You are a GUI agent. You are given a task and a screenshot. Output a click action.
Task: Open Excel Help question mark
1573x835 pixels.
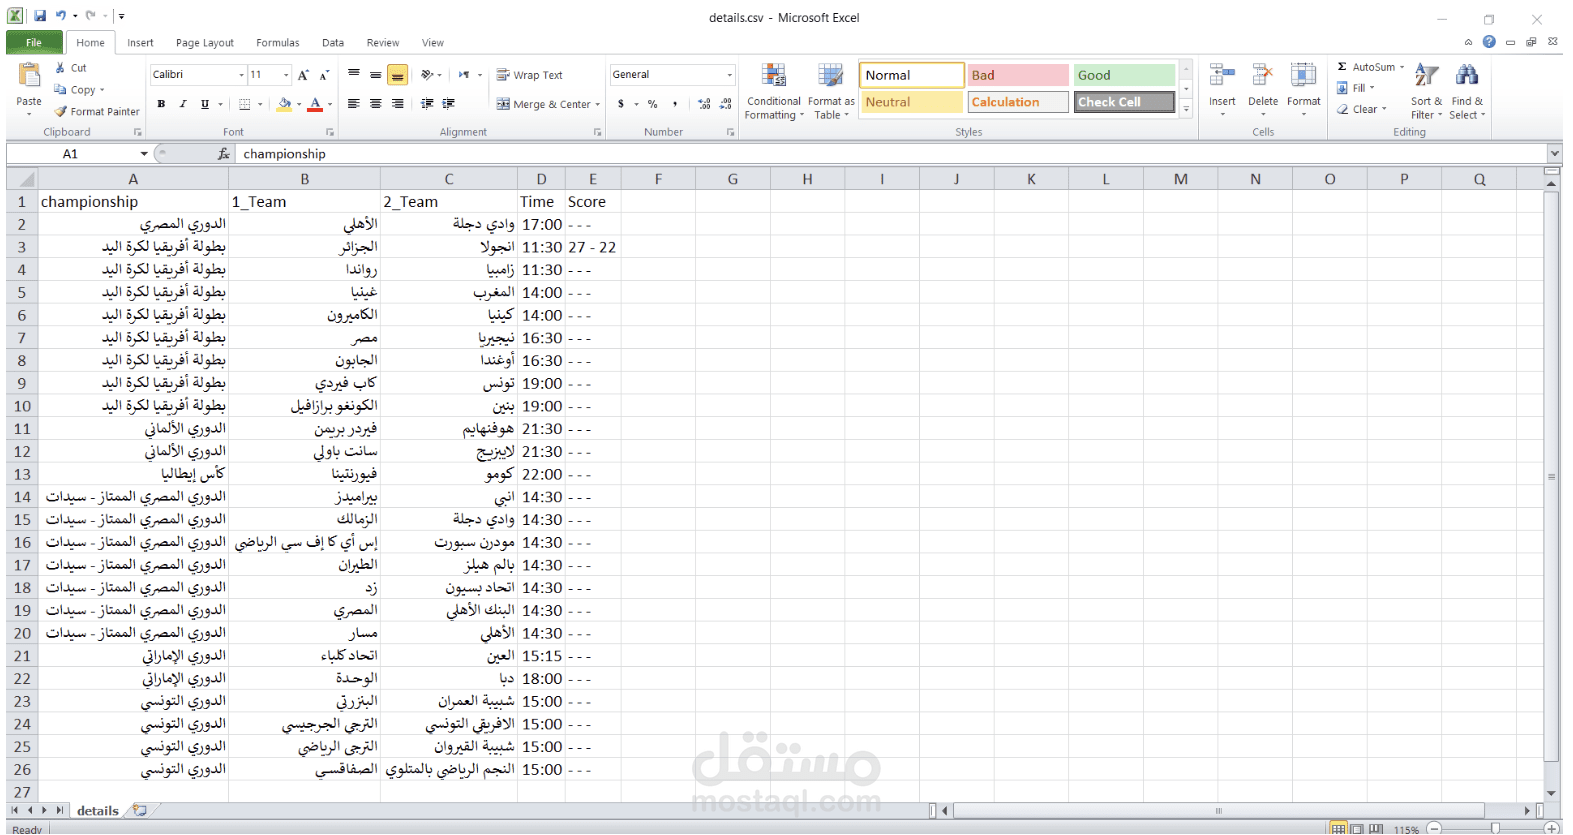(x=1489, y=42)
